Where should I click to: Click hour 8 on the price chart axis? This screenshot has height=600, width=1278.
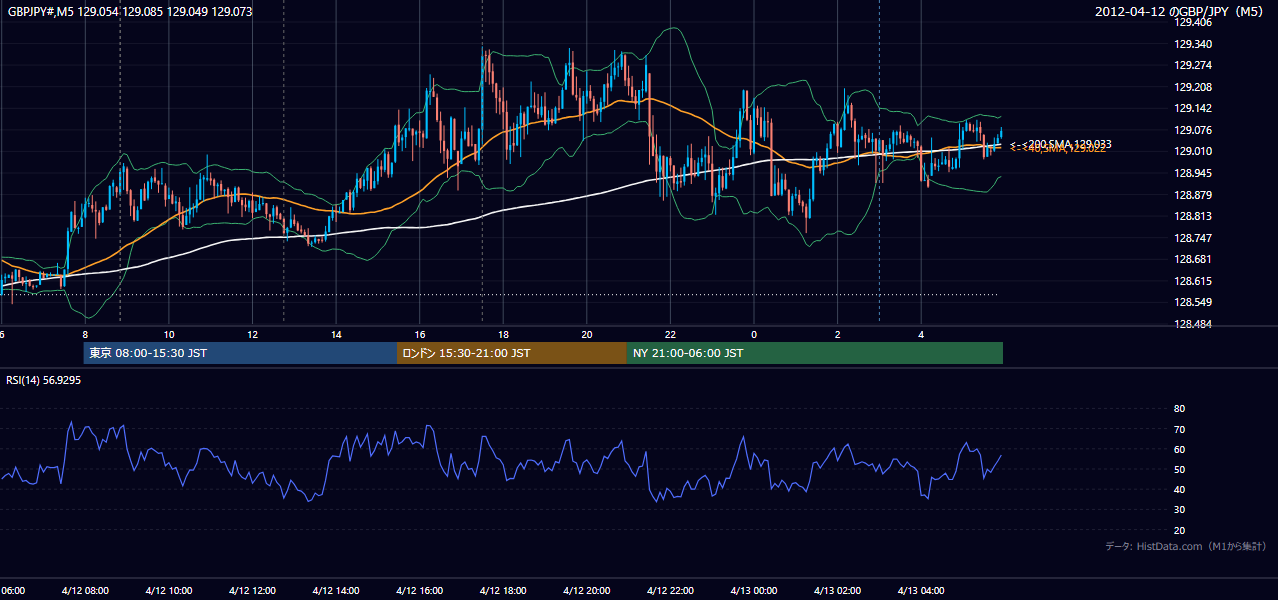[x=85, y=334]
